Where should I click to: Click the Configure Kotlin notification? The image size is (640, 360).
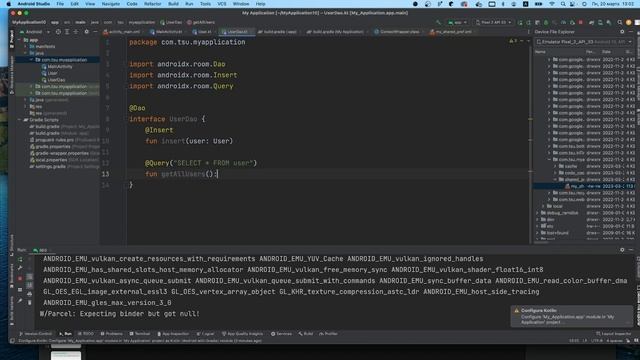tap(571, 316)
